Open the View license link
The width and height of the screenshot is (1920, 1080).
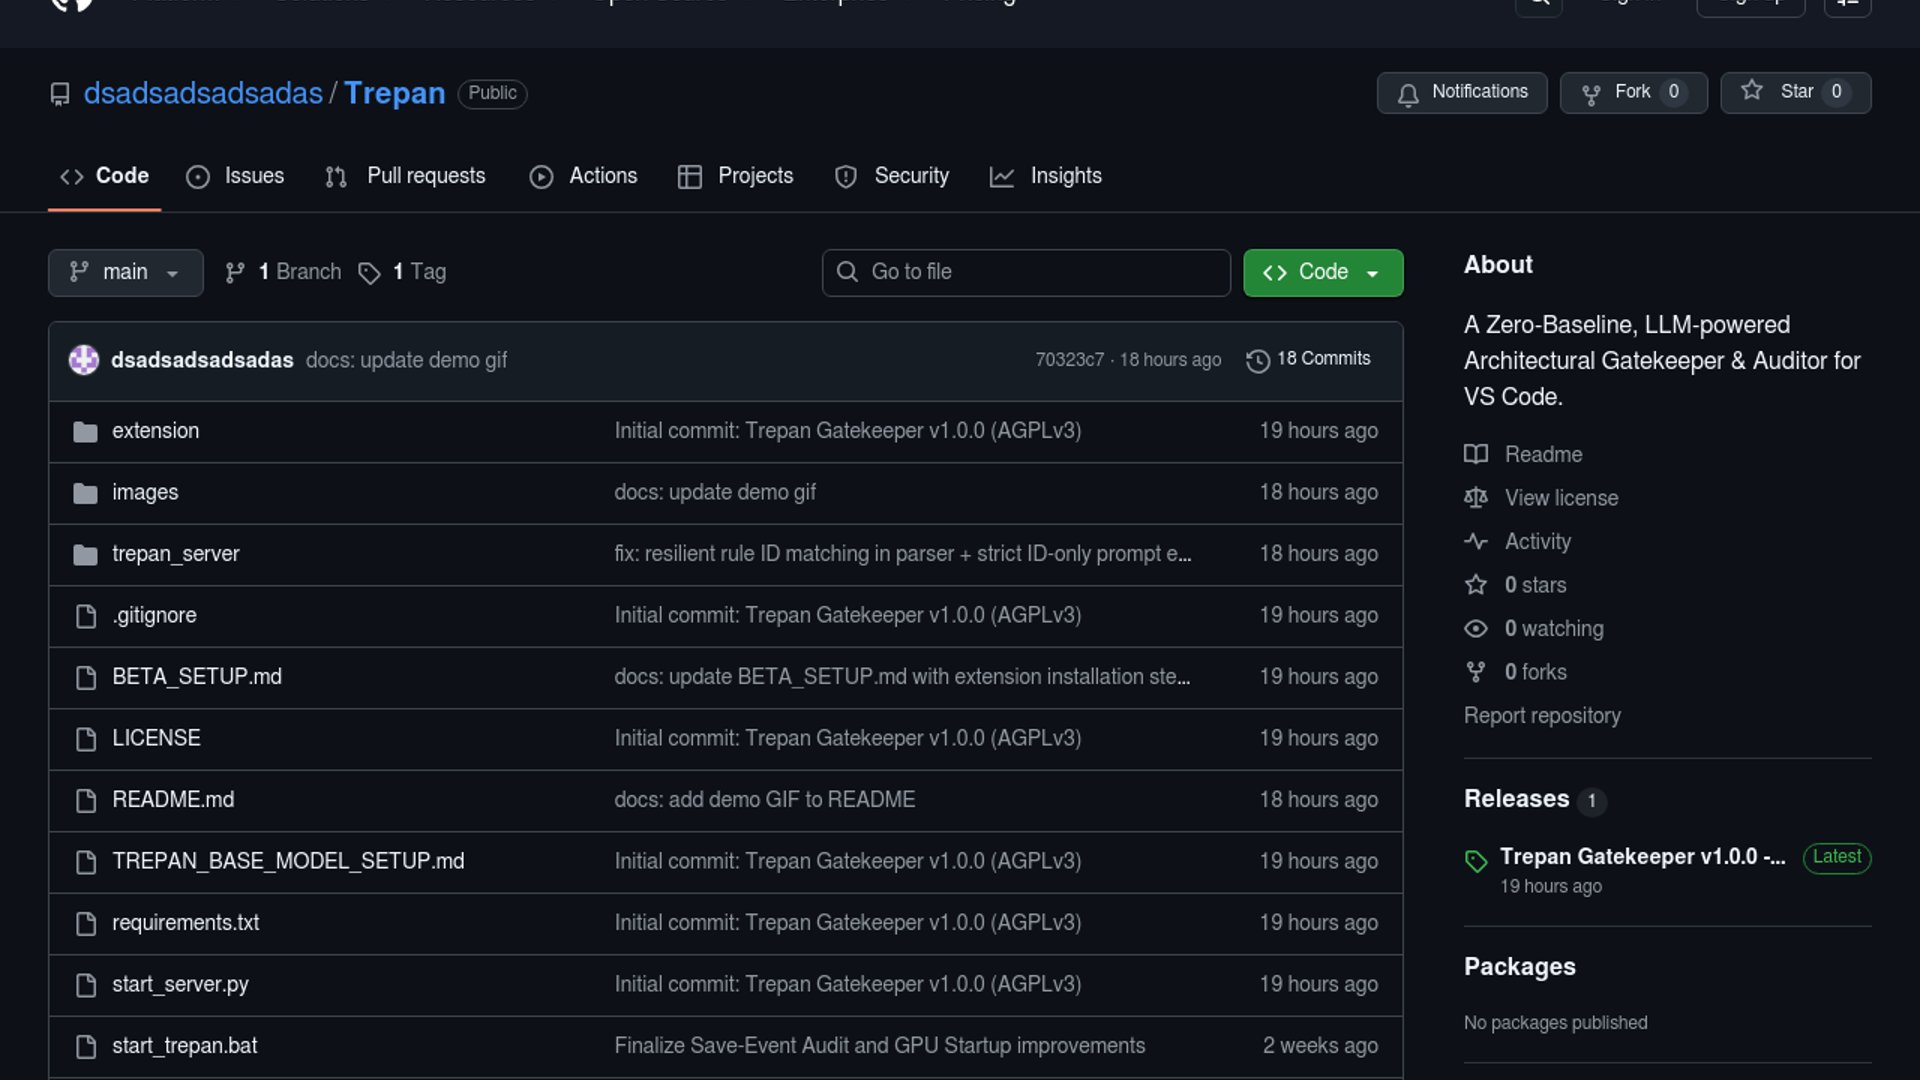[x=1560, y=498]
